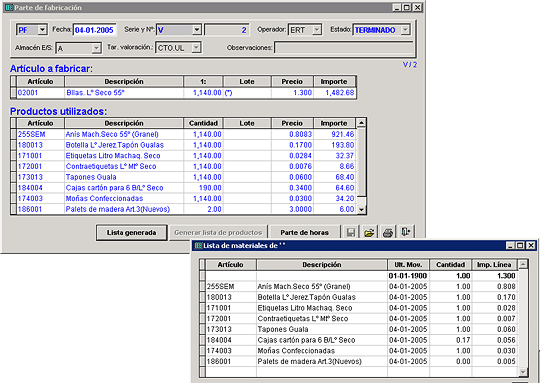540x383 pixels.
Task: Click the Fecha field 04-01-2005
Action: [x=94, y=30]
